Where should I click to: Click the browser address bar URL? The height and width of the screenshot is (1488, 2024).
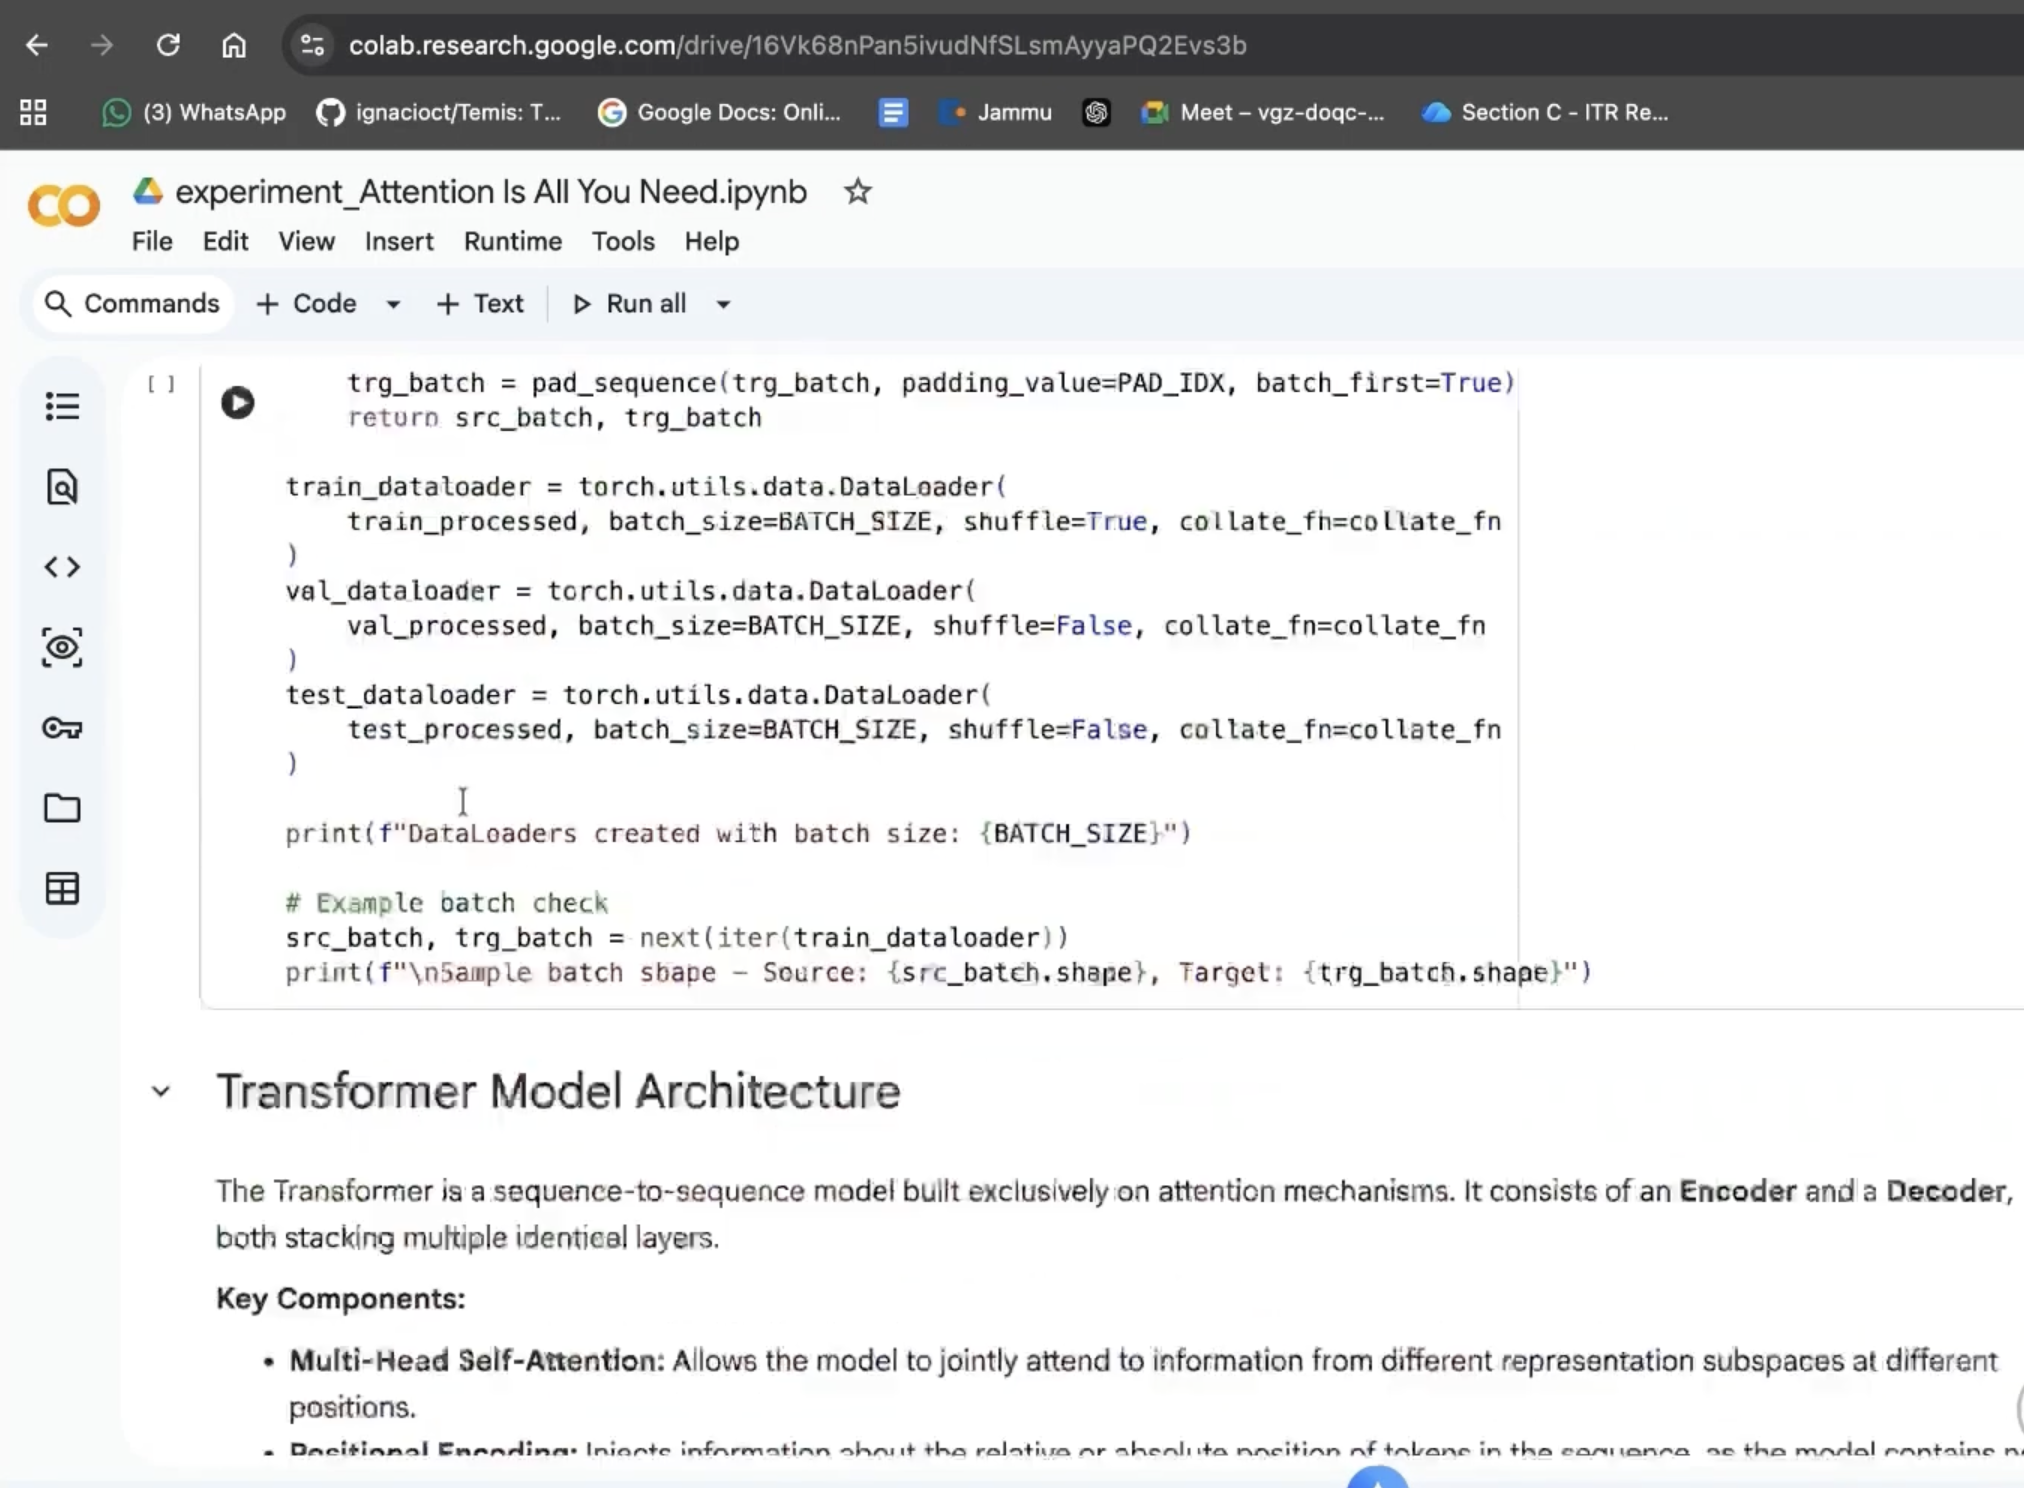coord(796,45)
